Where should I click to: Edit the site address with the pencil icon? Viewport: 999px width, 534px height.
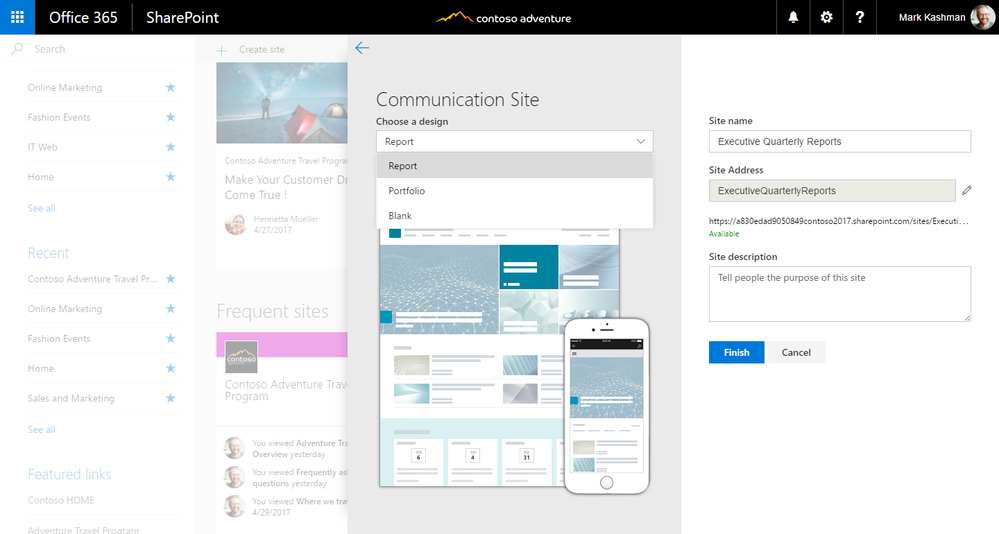[x=967, y=190]
